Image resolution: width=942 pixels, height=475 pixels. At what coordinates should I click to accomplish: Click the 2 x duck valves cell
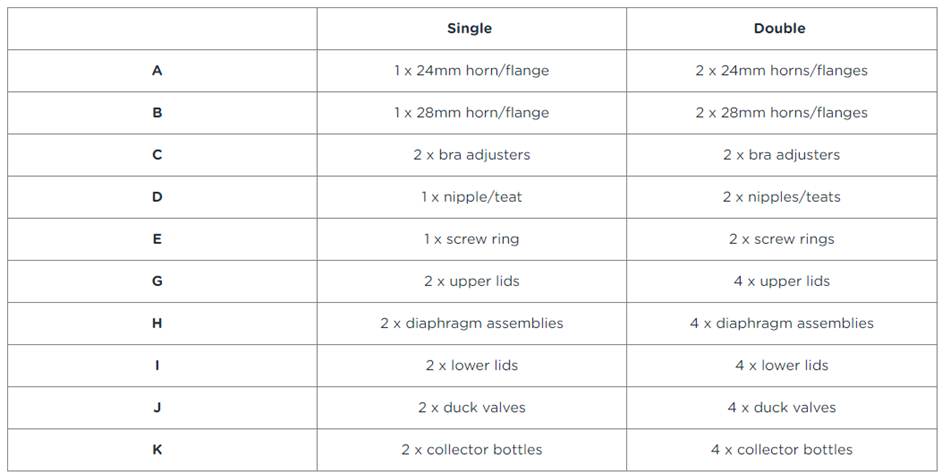tap(471, 407)
